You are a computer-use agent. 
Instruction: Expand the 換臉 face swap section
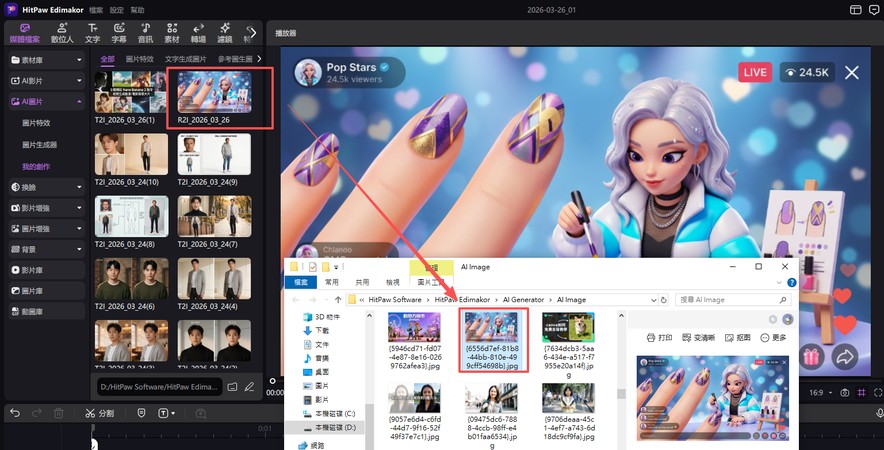[44, 186]
